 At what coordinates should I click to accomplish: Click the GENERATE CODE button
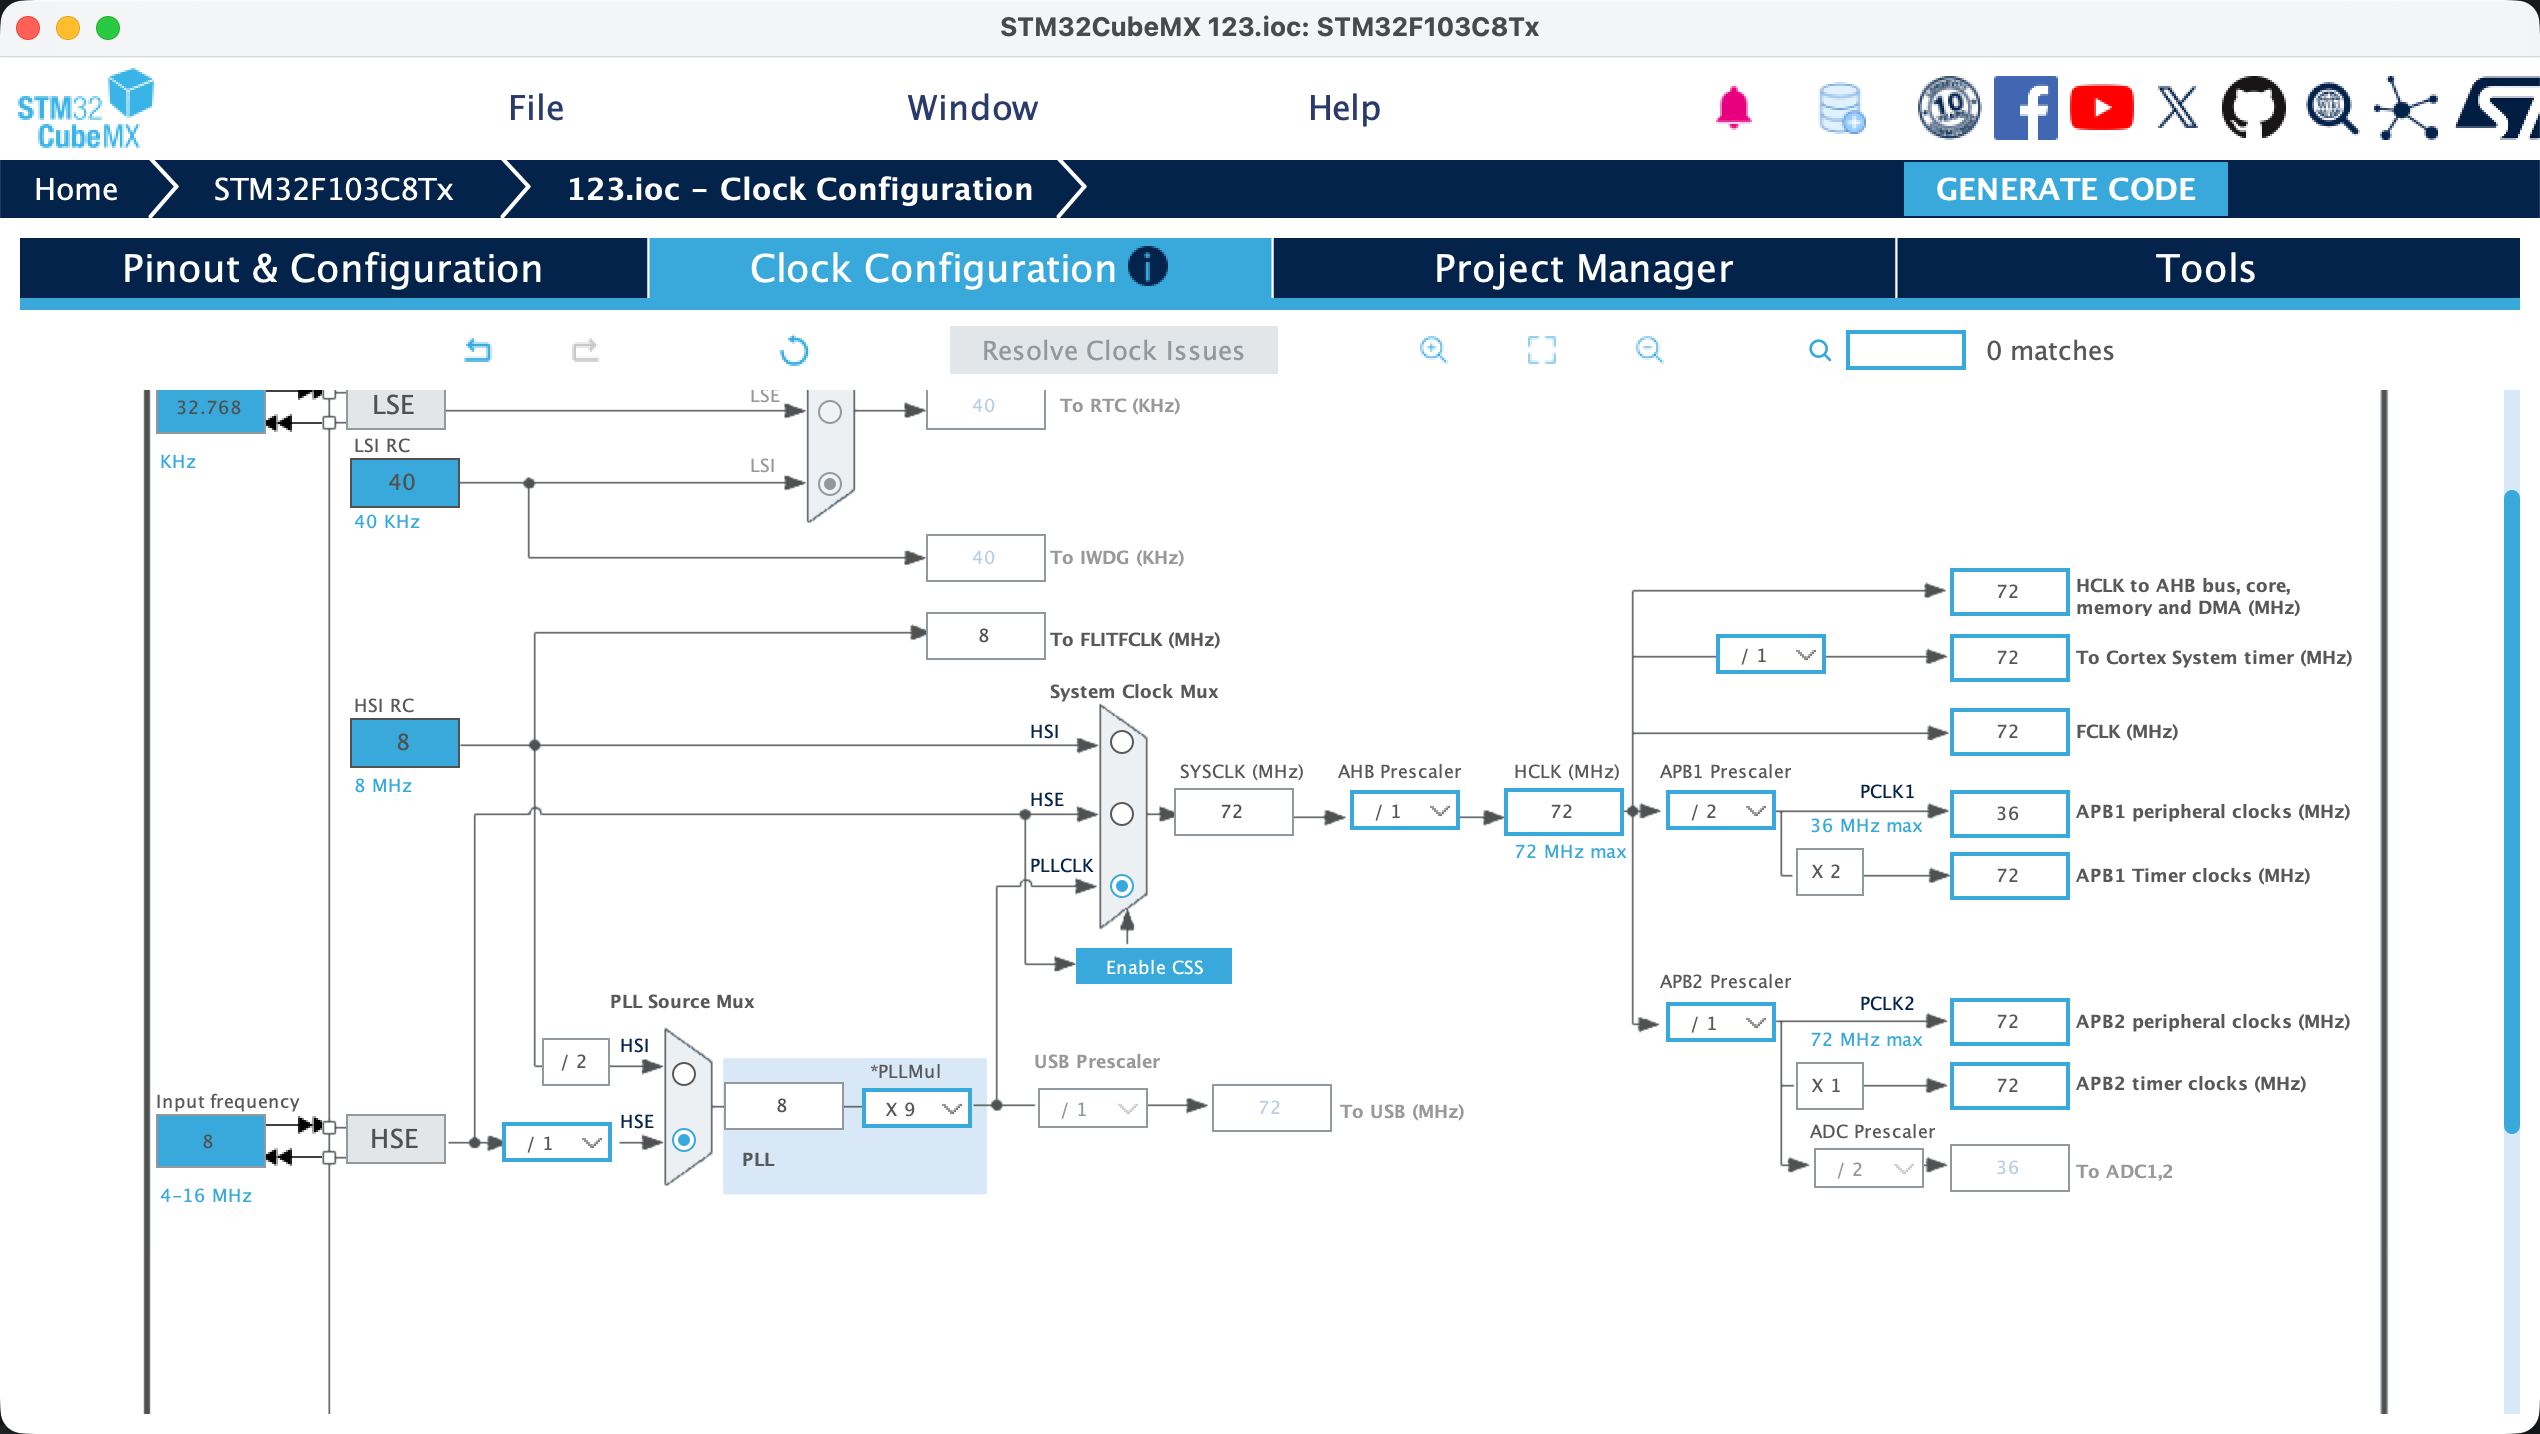click(2066, 189)
